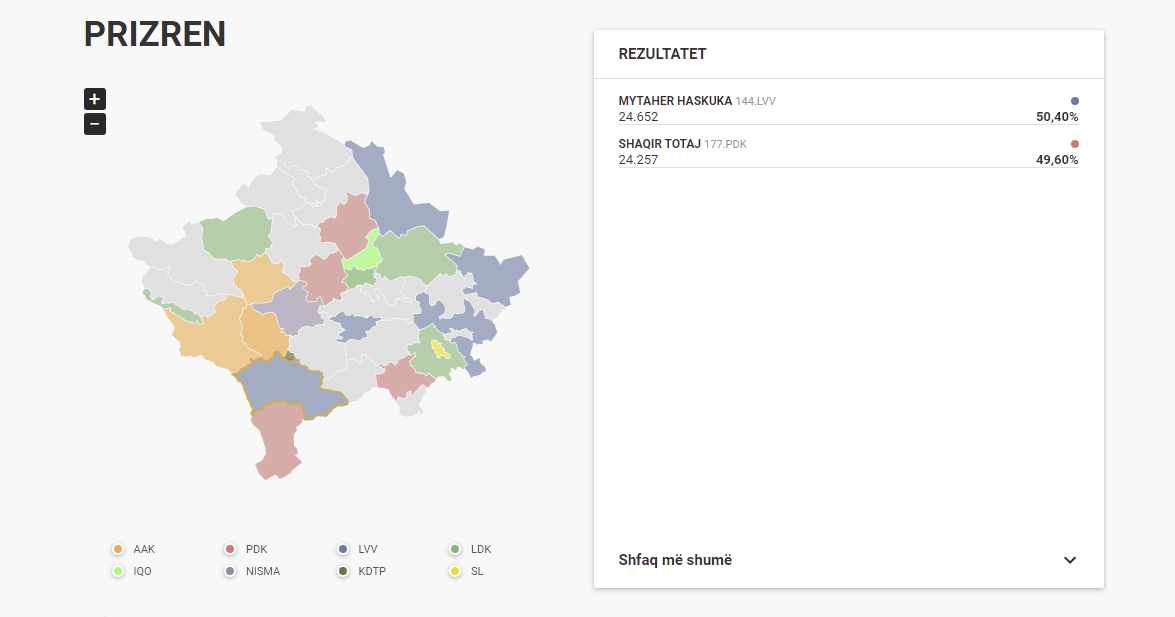Click 'Shfaq më shumë' to show more
1175x617 pixels.
pos(676,560)
